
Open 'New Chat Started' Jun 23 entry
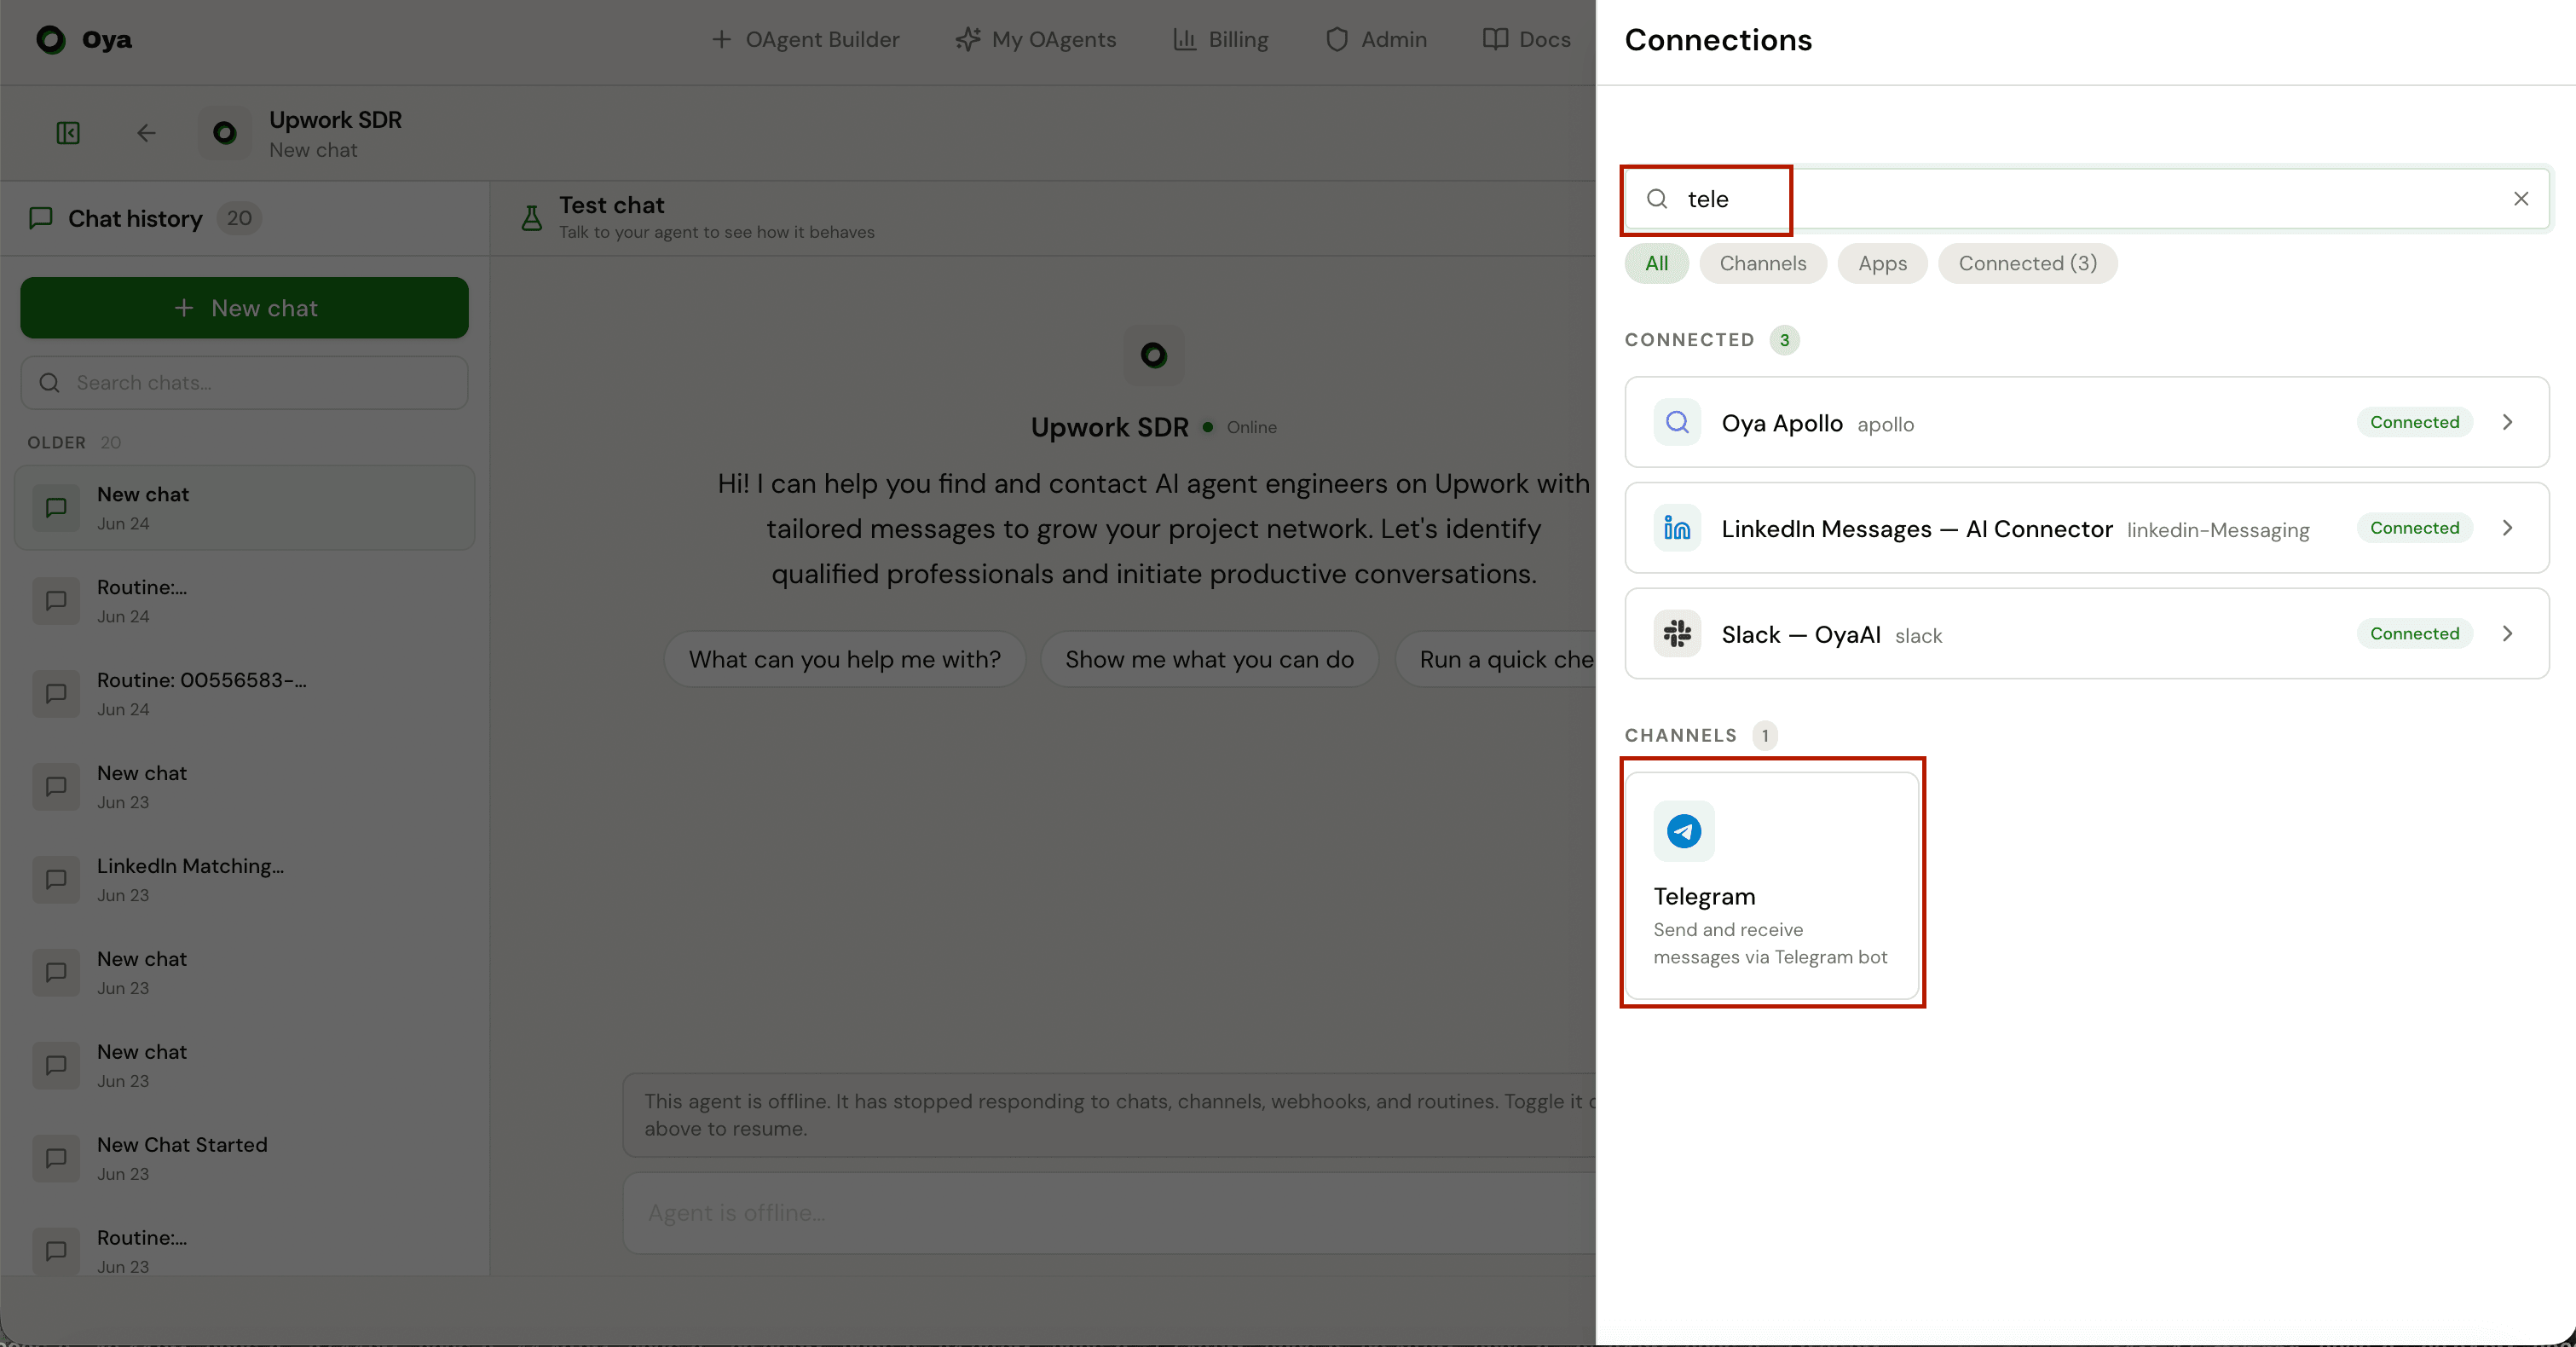coord(244,1159)
